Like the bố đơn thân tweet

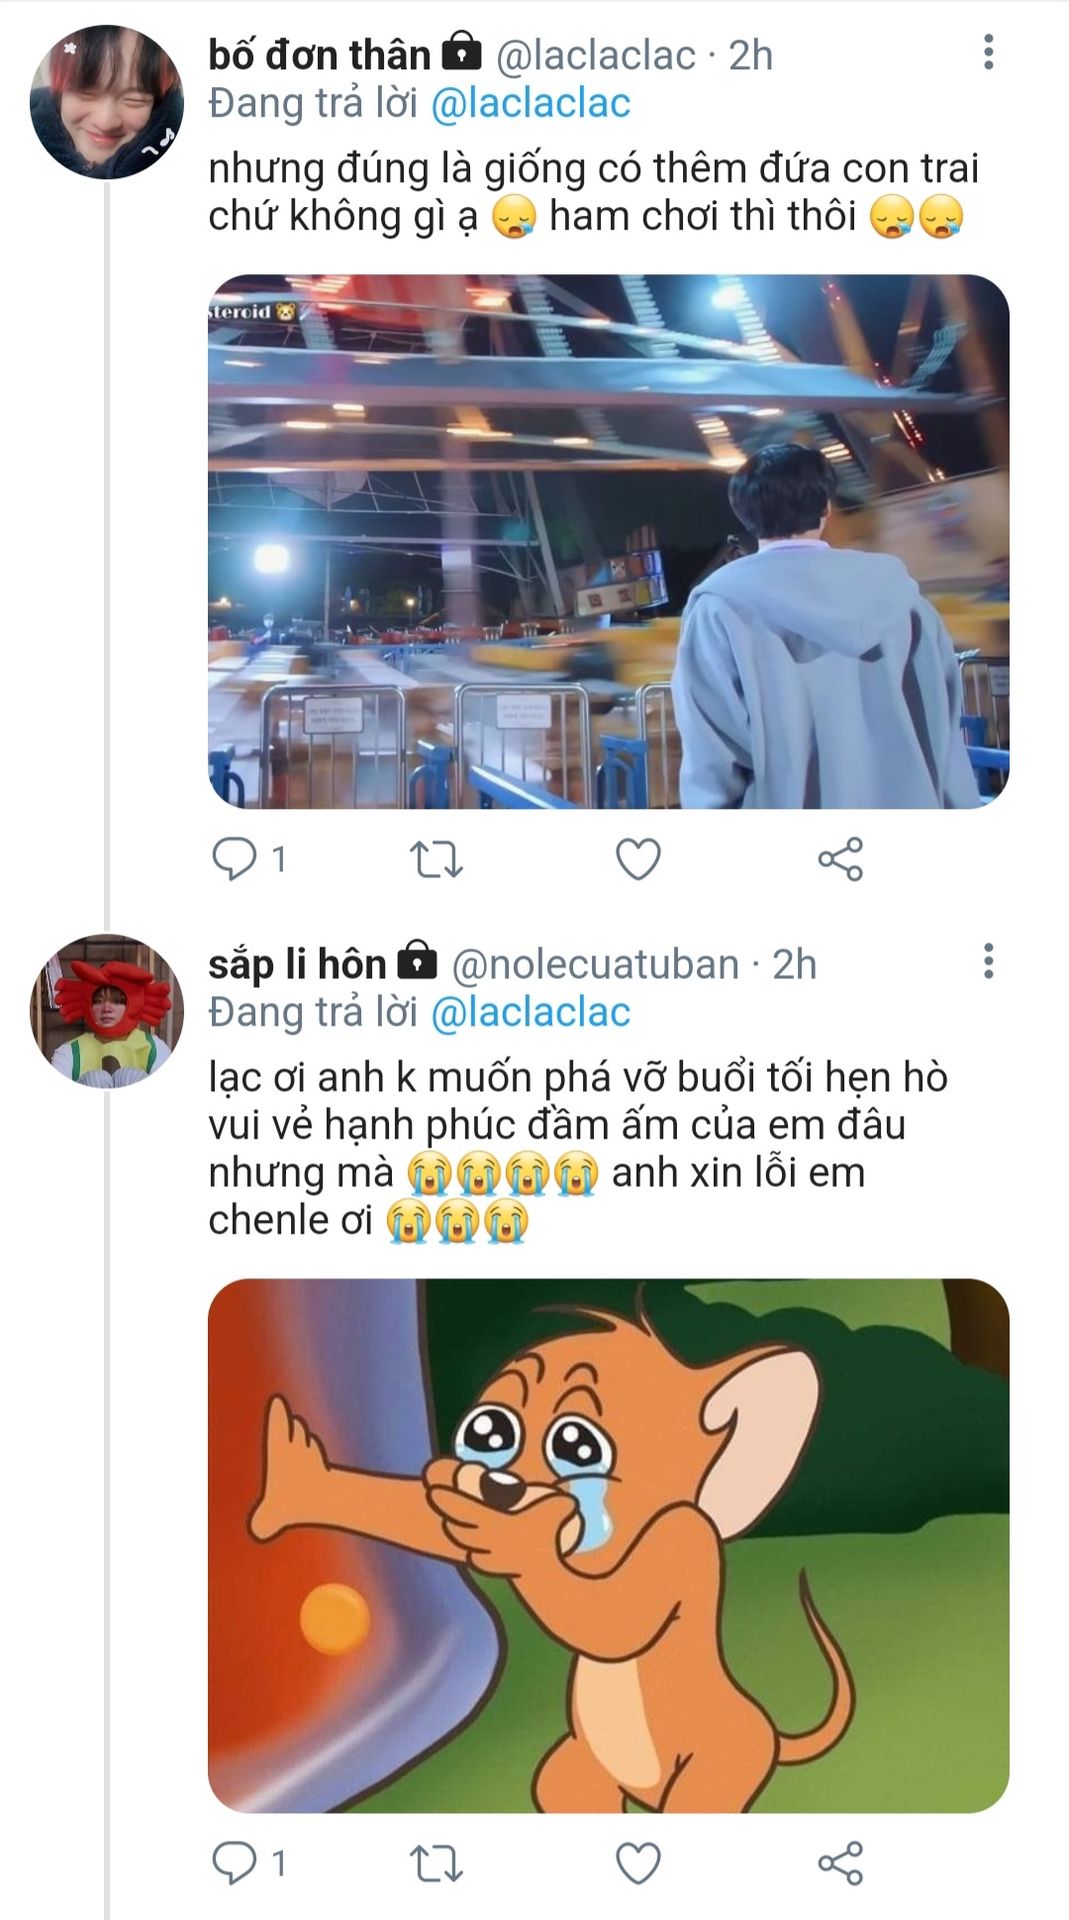click(638, 858)
